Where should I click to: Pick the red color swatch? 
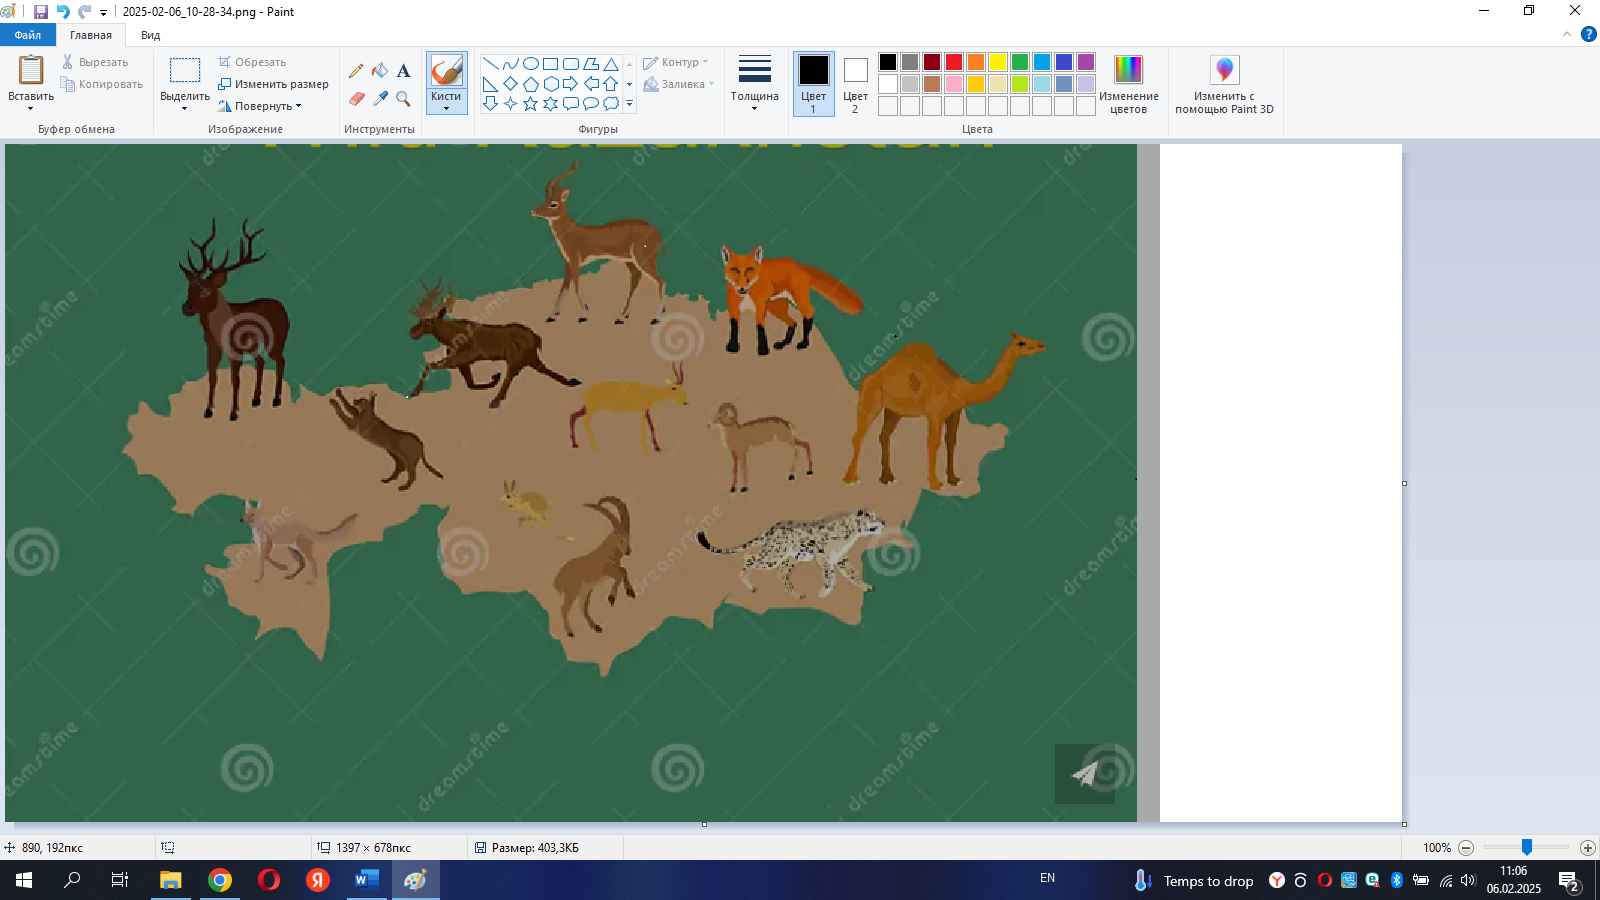coord(954,62)
